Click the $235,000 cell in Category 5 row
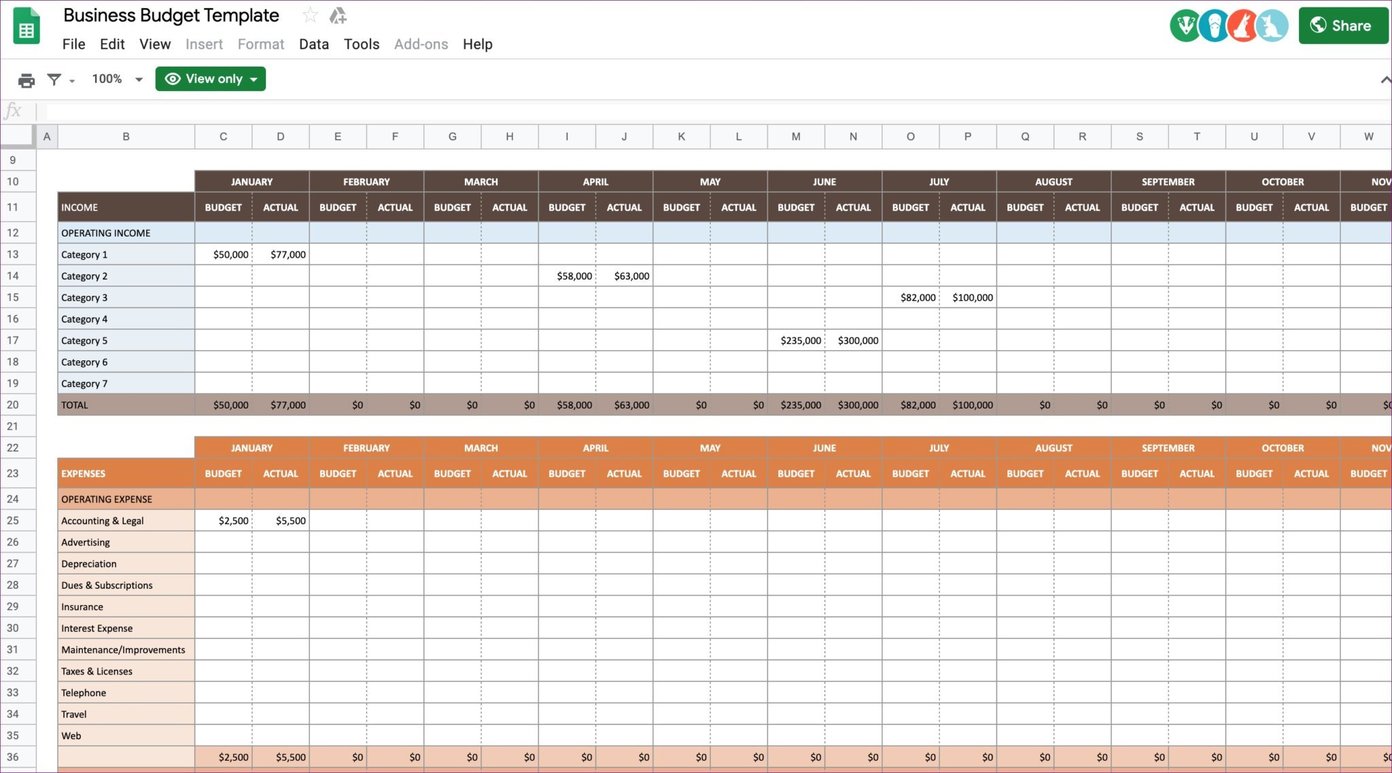 [x=796, y=341]
